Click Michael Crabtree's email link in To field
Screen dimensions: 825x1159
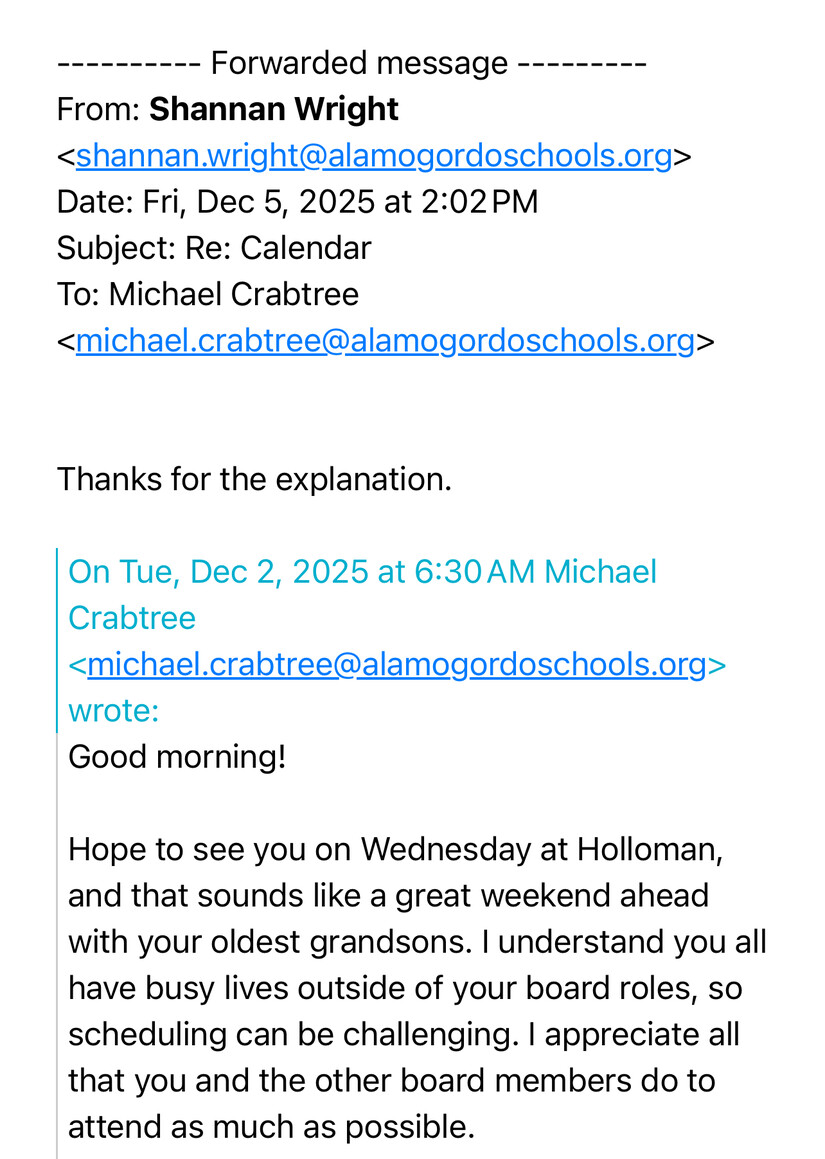385,341
